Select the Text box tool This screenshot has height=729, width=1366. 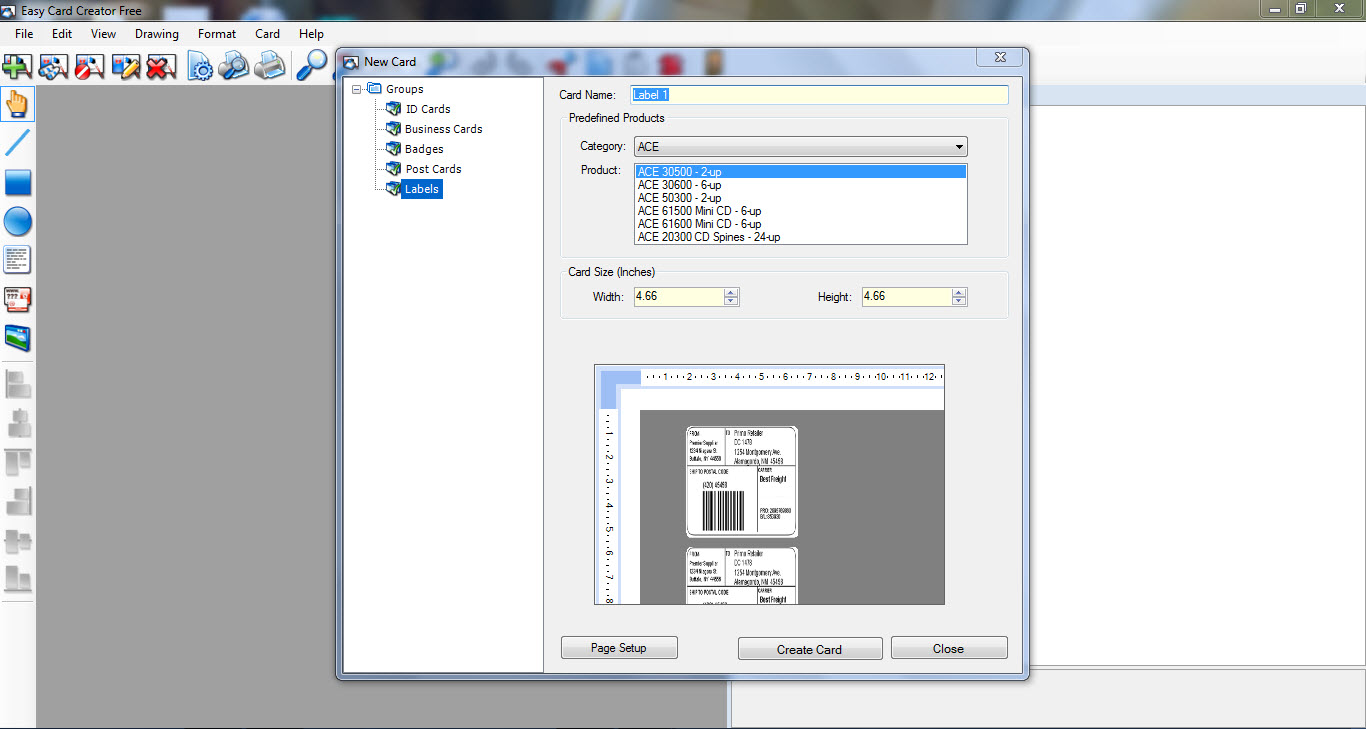click(18, 260)
